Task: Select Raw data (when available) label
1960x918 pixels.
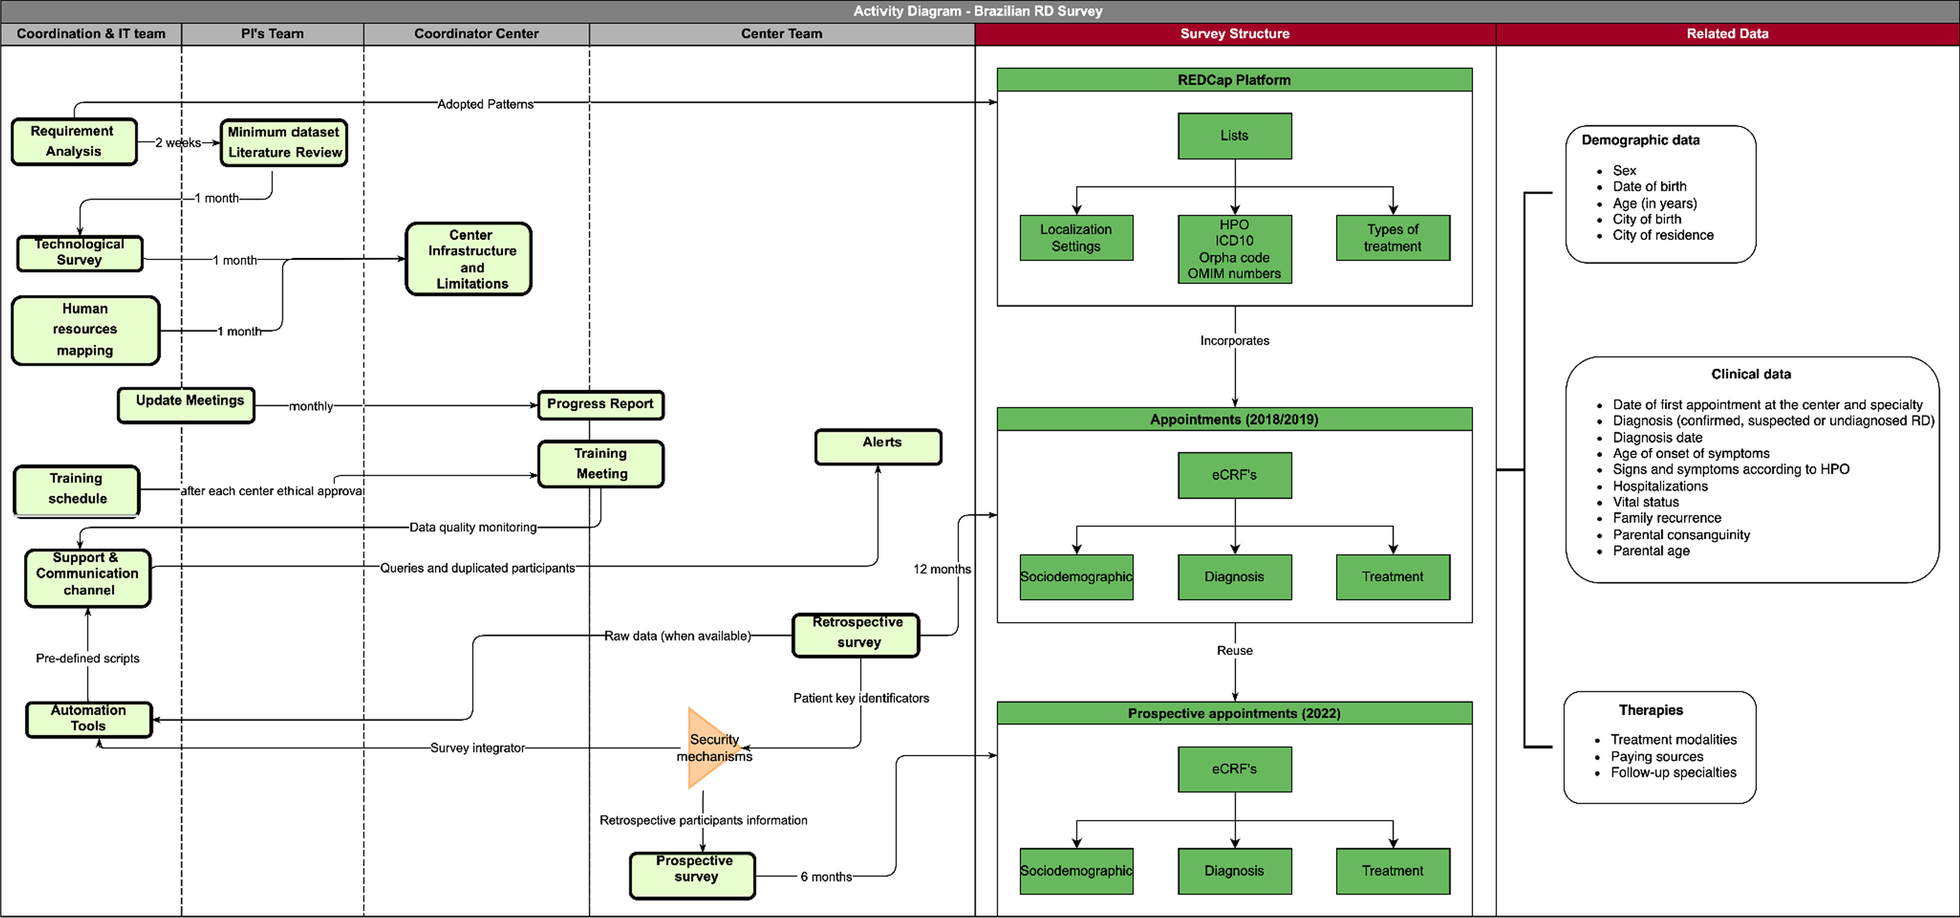Action: tap(677, 636)
